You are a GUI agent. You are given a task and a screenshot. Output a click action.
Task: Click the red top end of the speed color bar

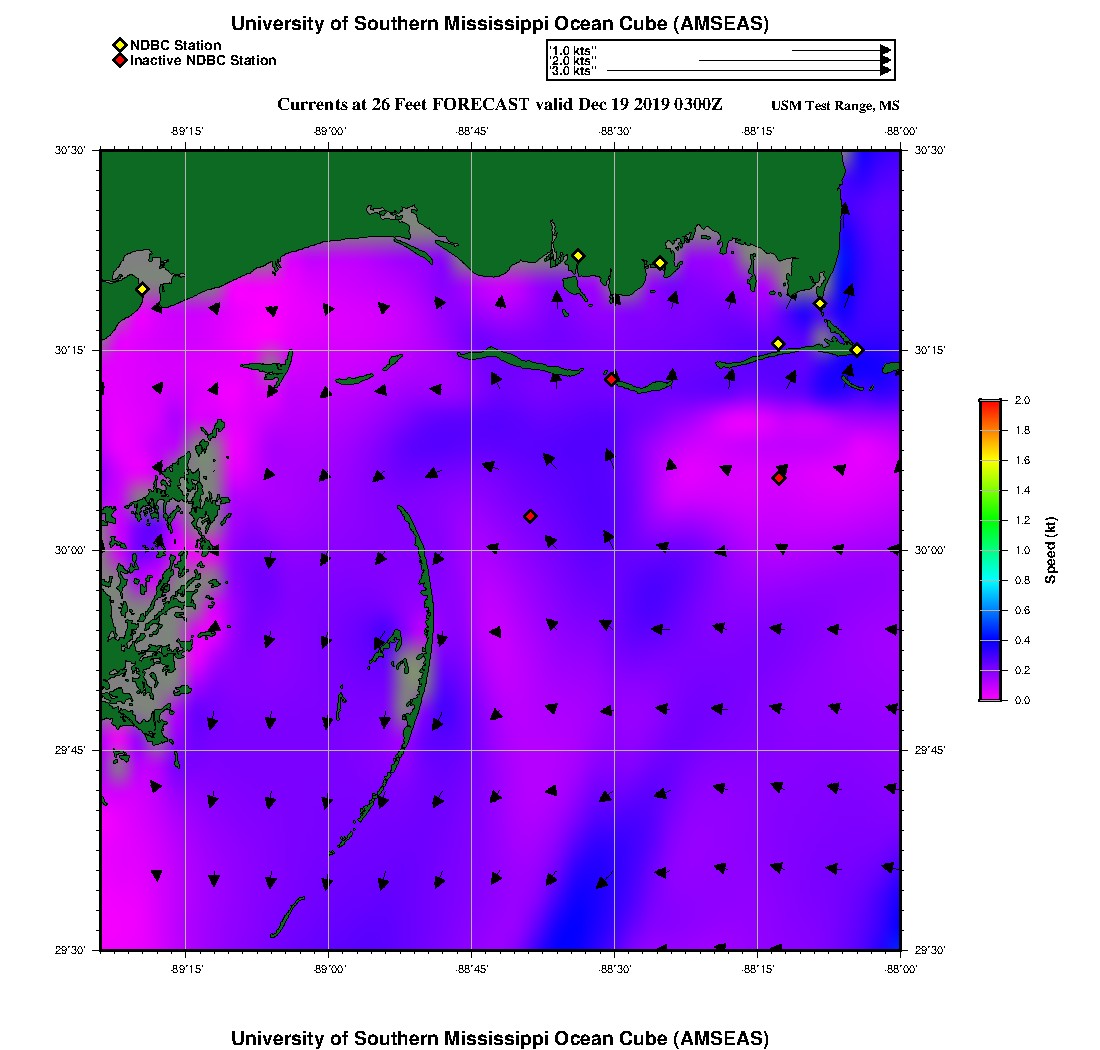click(x=989, y=404)
